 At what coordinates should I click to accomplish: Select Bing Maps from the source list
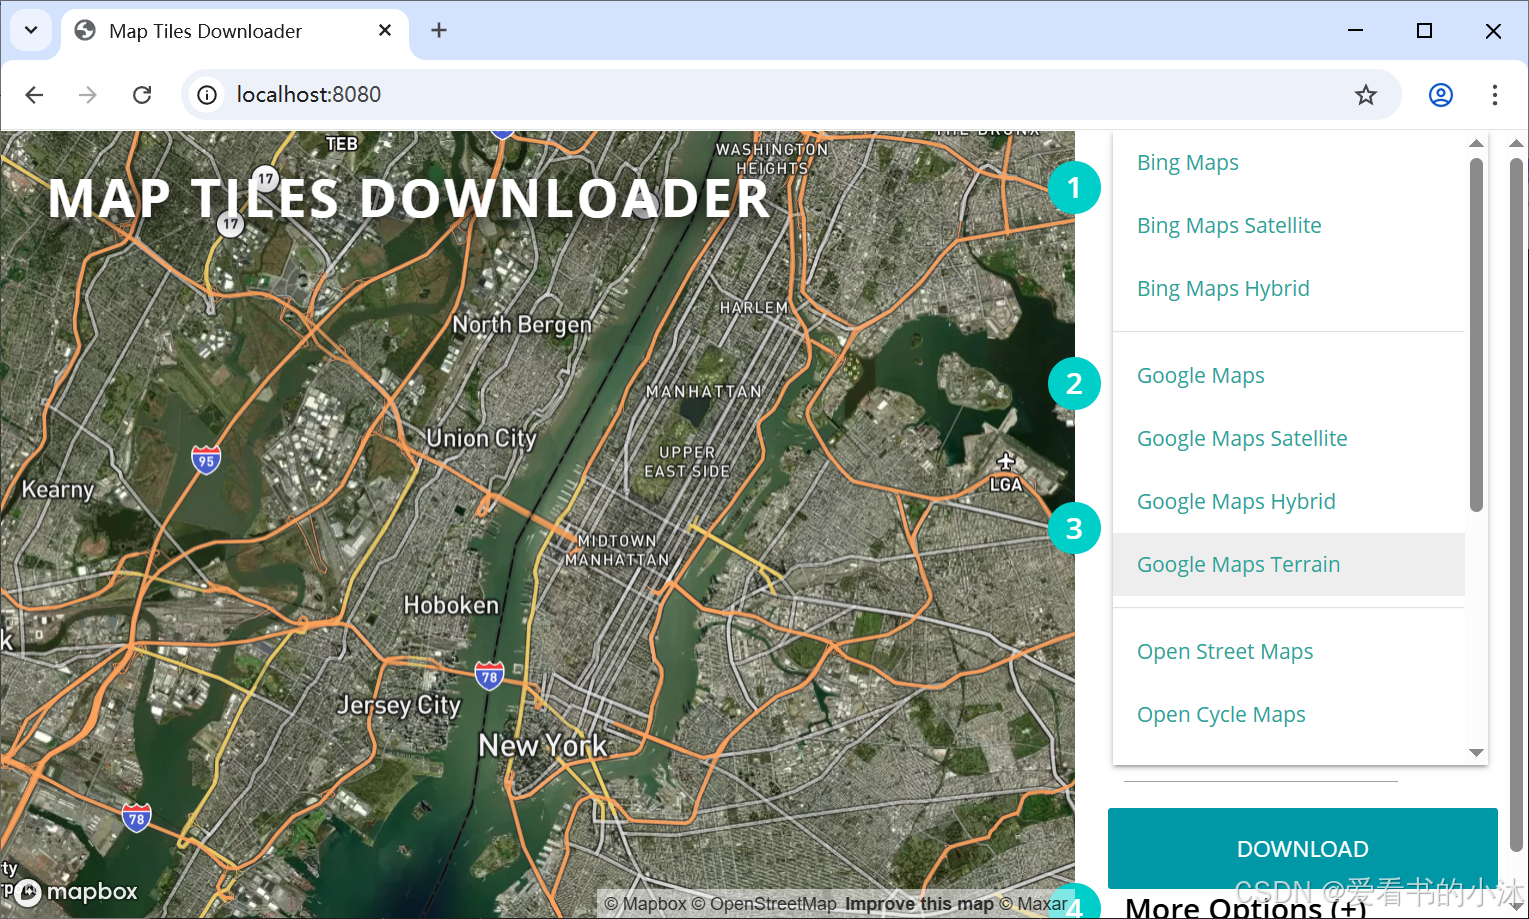(1288, 163)
